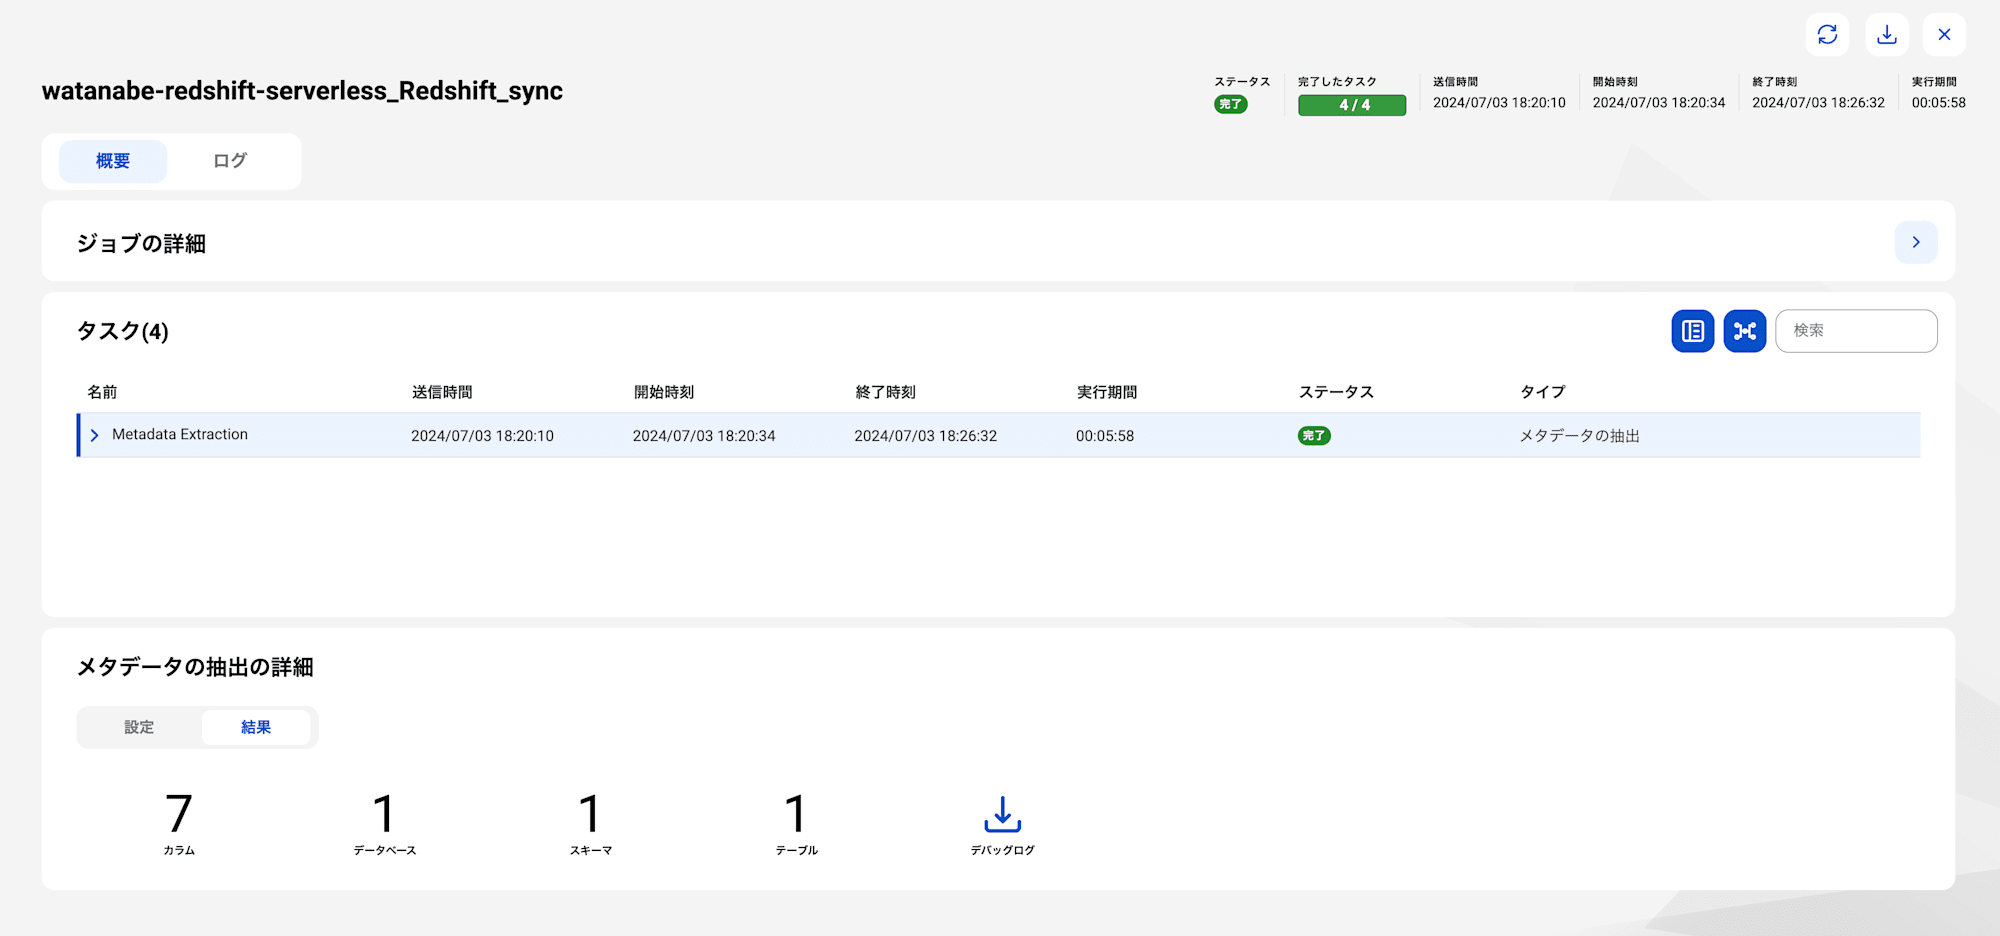The image size is (2000, 936).
Task: Click the タイプ column header
Action: (x=1543, y=392)
